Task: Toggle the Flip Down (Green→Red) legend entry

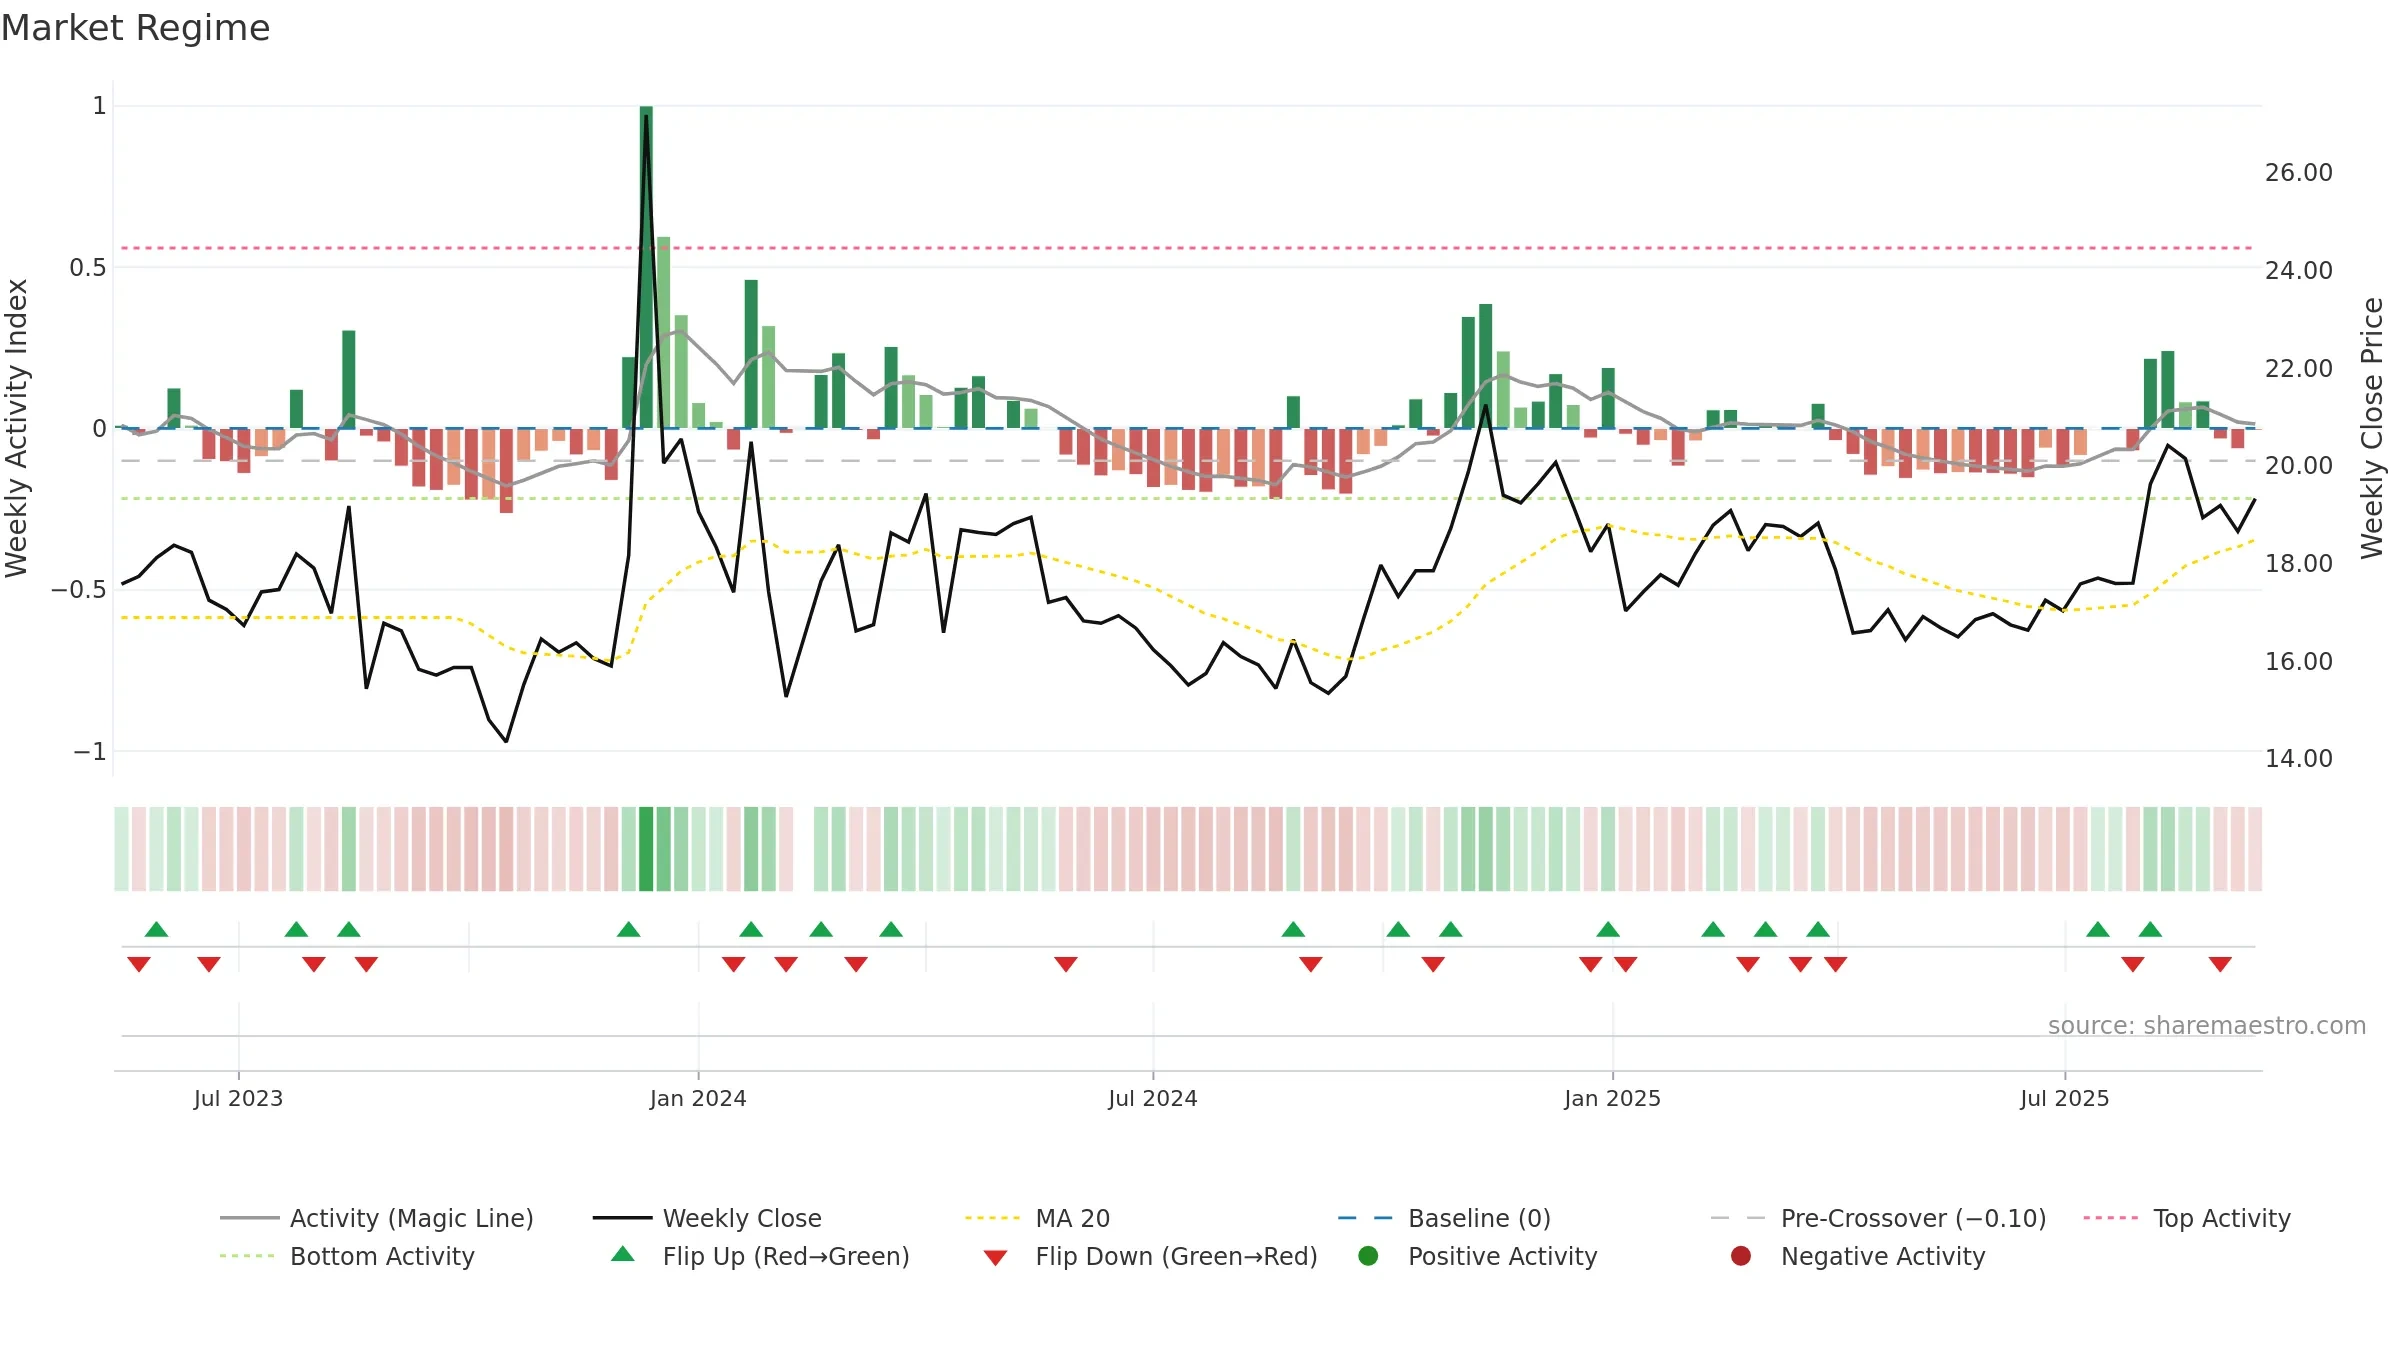Action: (x=1150, y=1256)
